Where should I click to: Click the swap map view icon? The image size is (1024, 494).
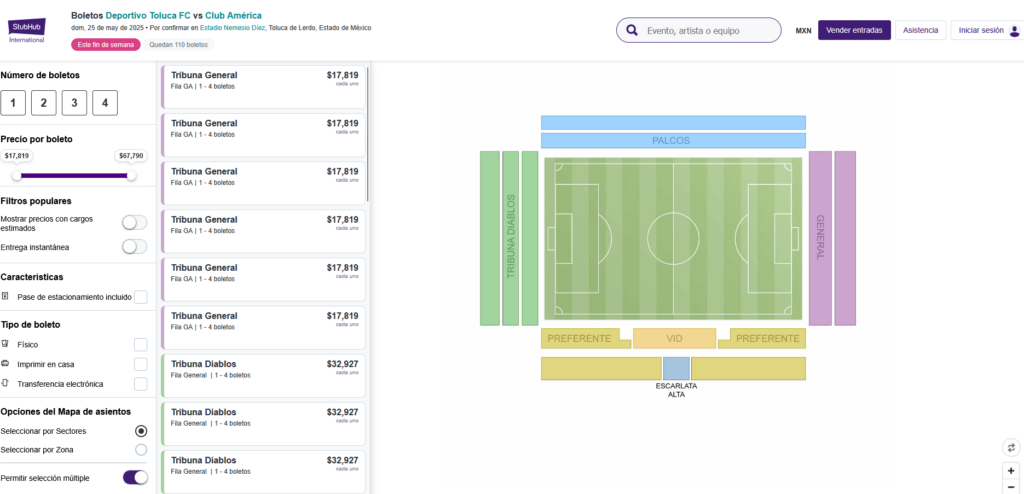1011,448
